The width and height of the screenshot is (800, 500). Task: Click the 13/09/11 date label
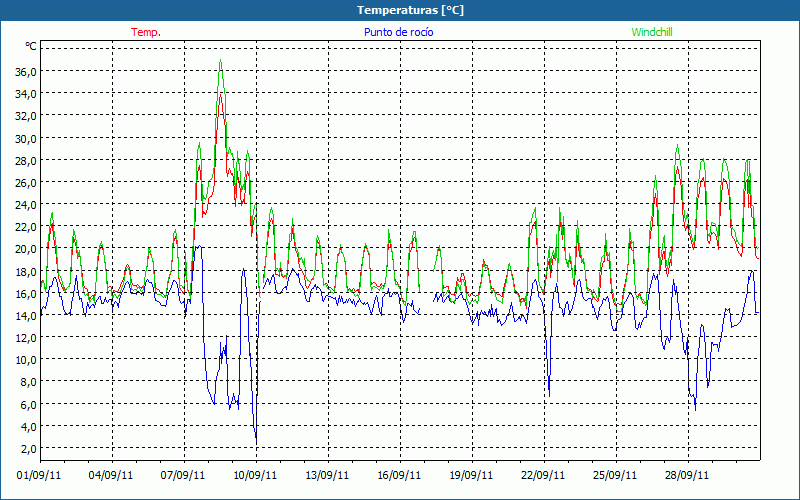[327, 475]
